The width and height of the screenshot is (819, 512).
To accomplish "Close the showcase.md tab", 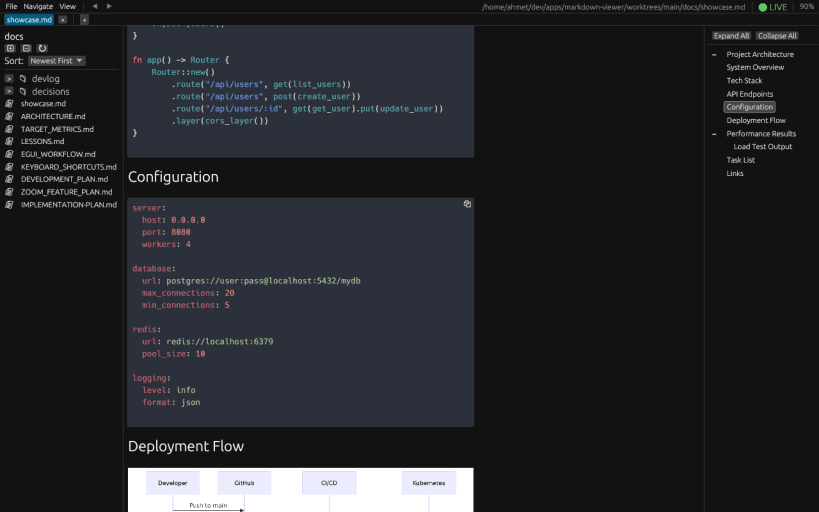I will 63,20.
